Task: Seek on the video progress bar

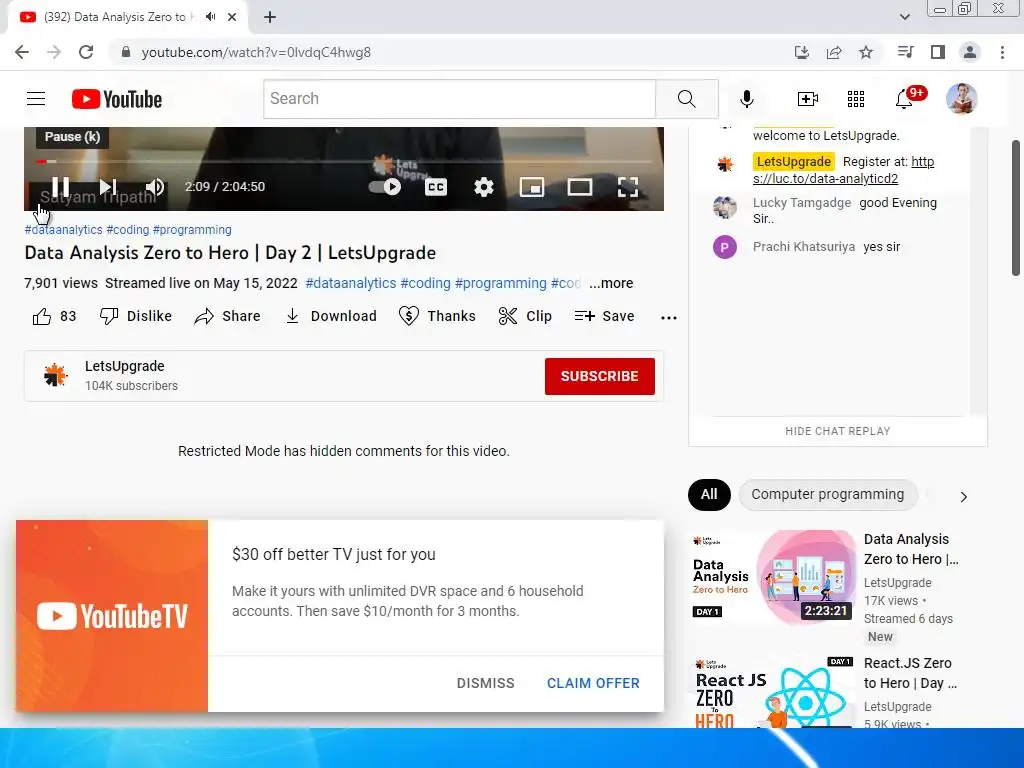Action: [344, 161]
